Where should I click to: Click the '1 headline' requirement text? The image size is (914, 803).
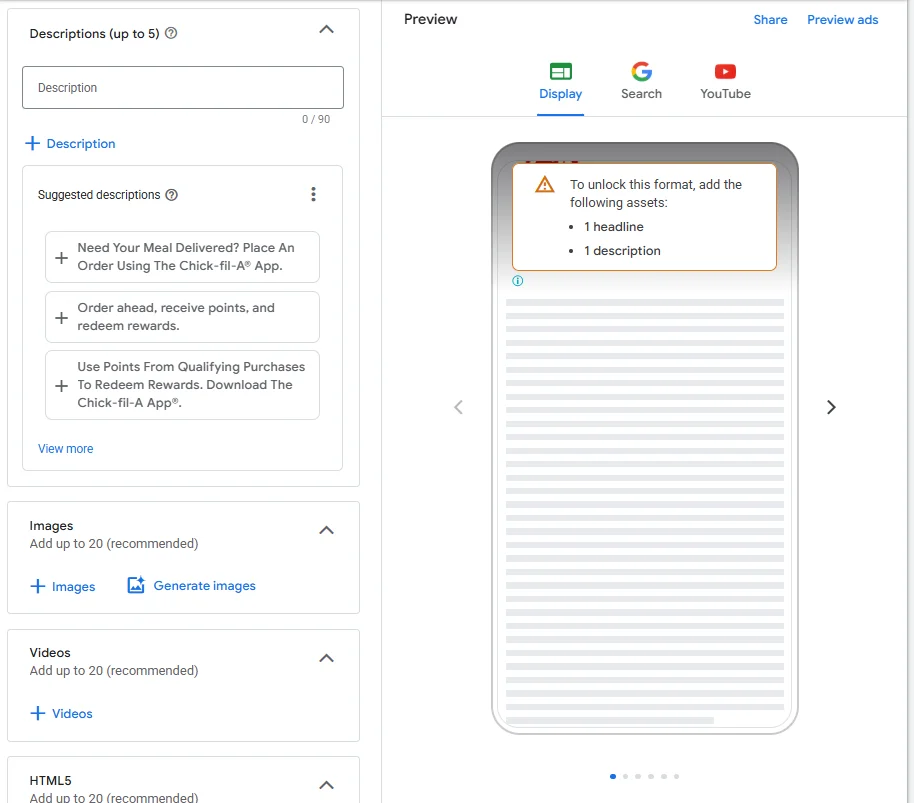point(614,227)
